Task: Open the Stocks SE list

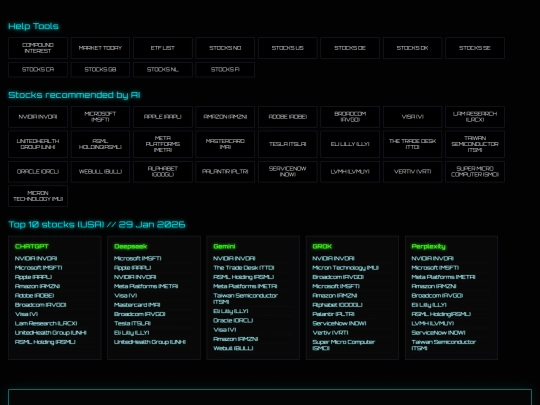Action: coord(475,48)
